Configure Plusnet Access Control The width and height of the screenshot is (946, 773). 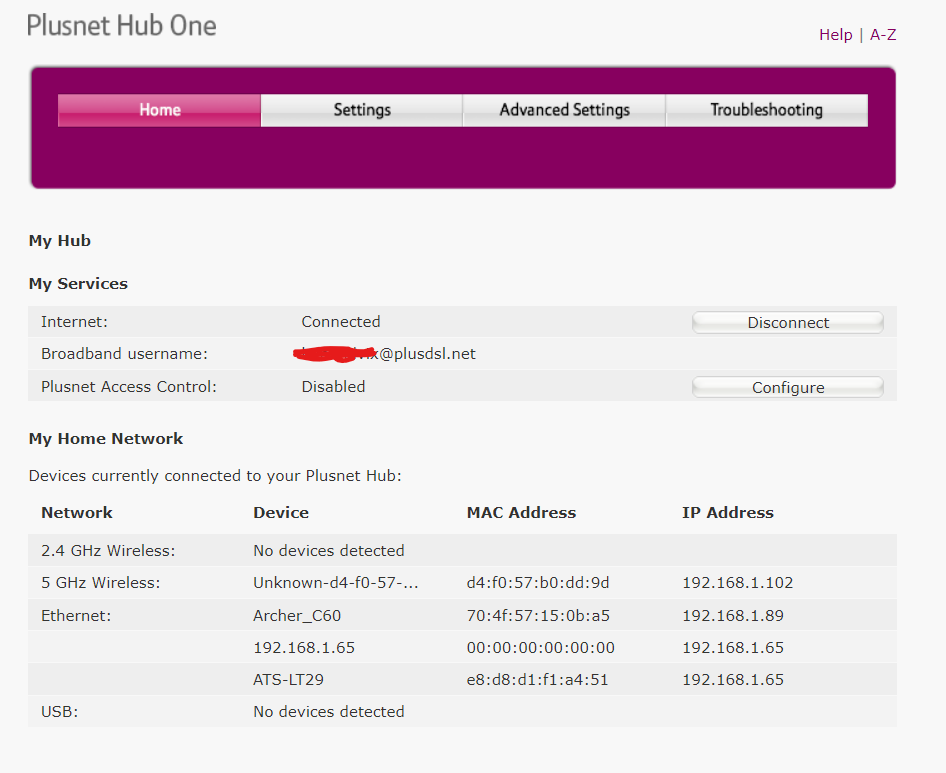[x=788, y=388]
